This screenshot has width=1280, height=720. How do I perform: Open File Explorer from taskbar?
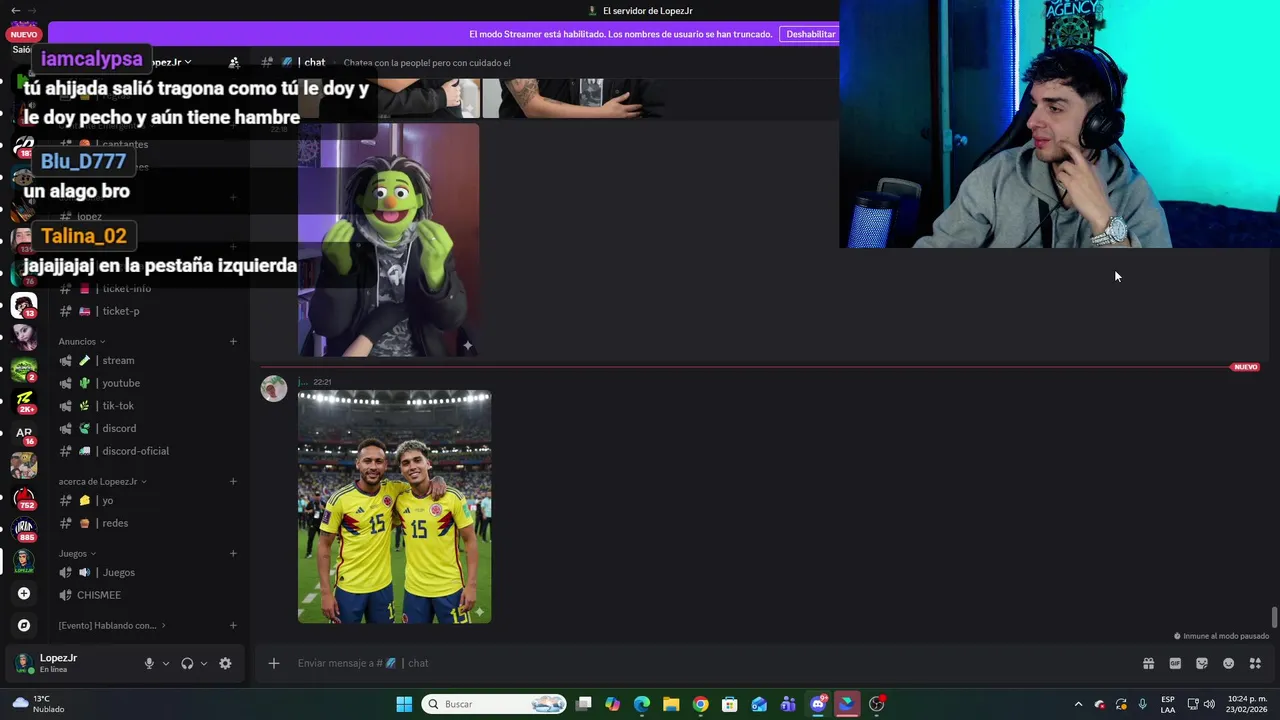671,704
